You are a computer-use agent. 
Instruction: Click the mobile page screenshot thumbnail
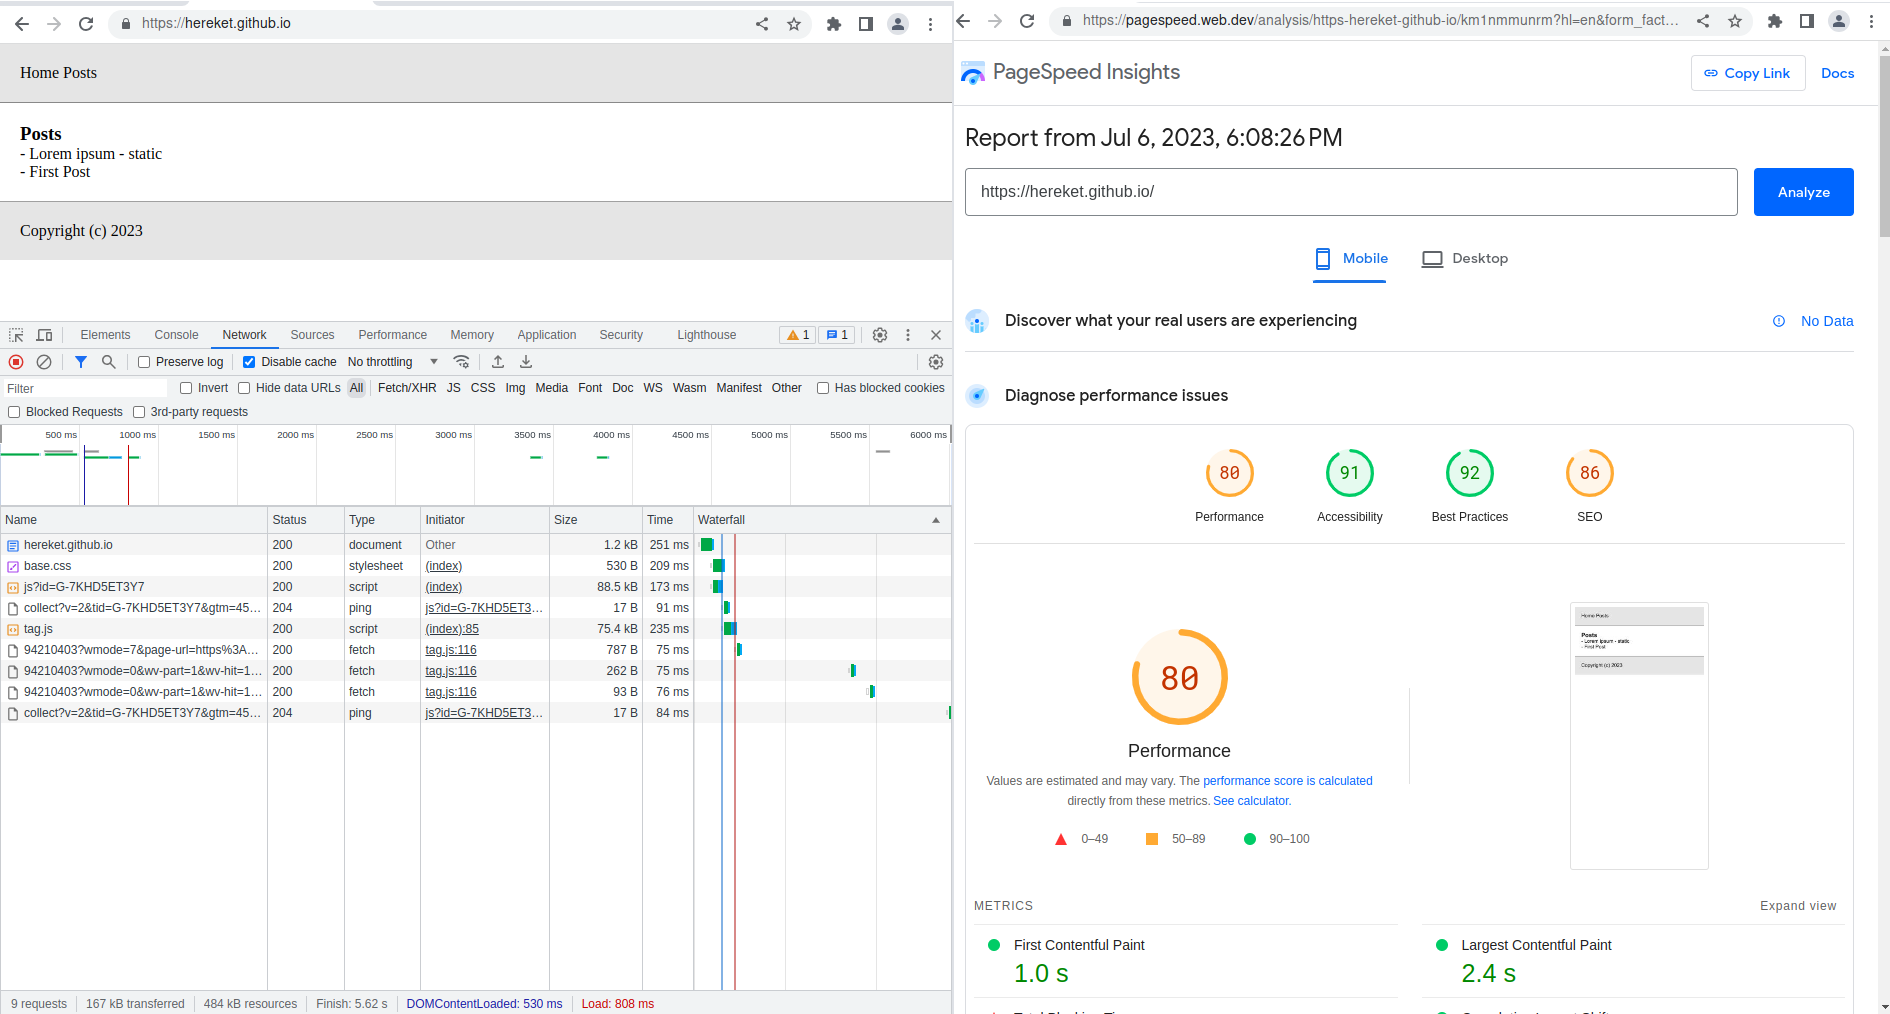(1639, 736)
